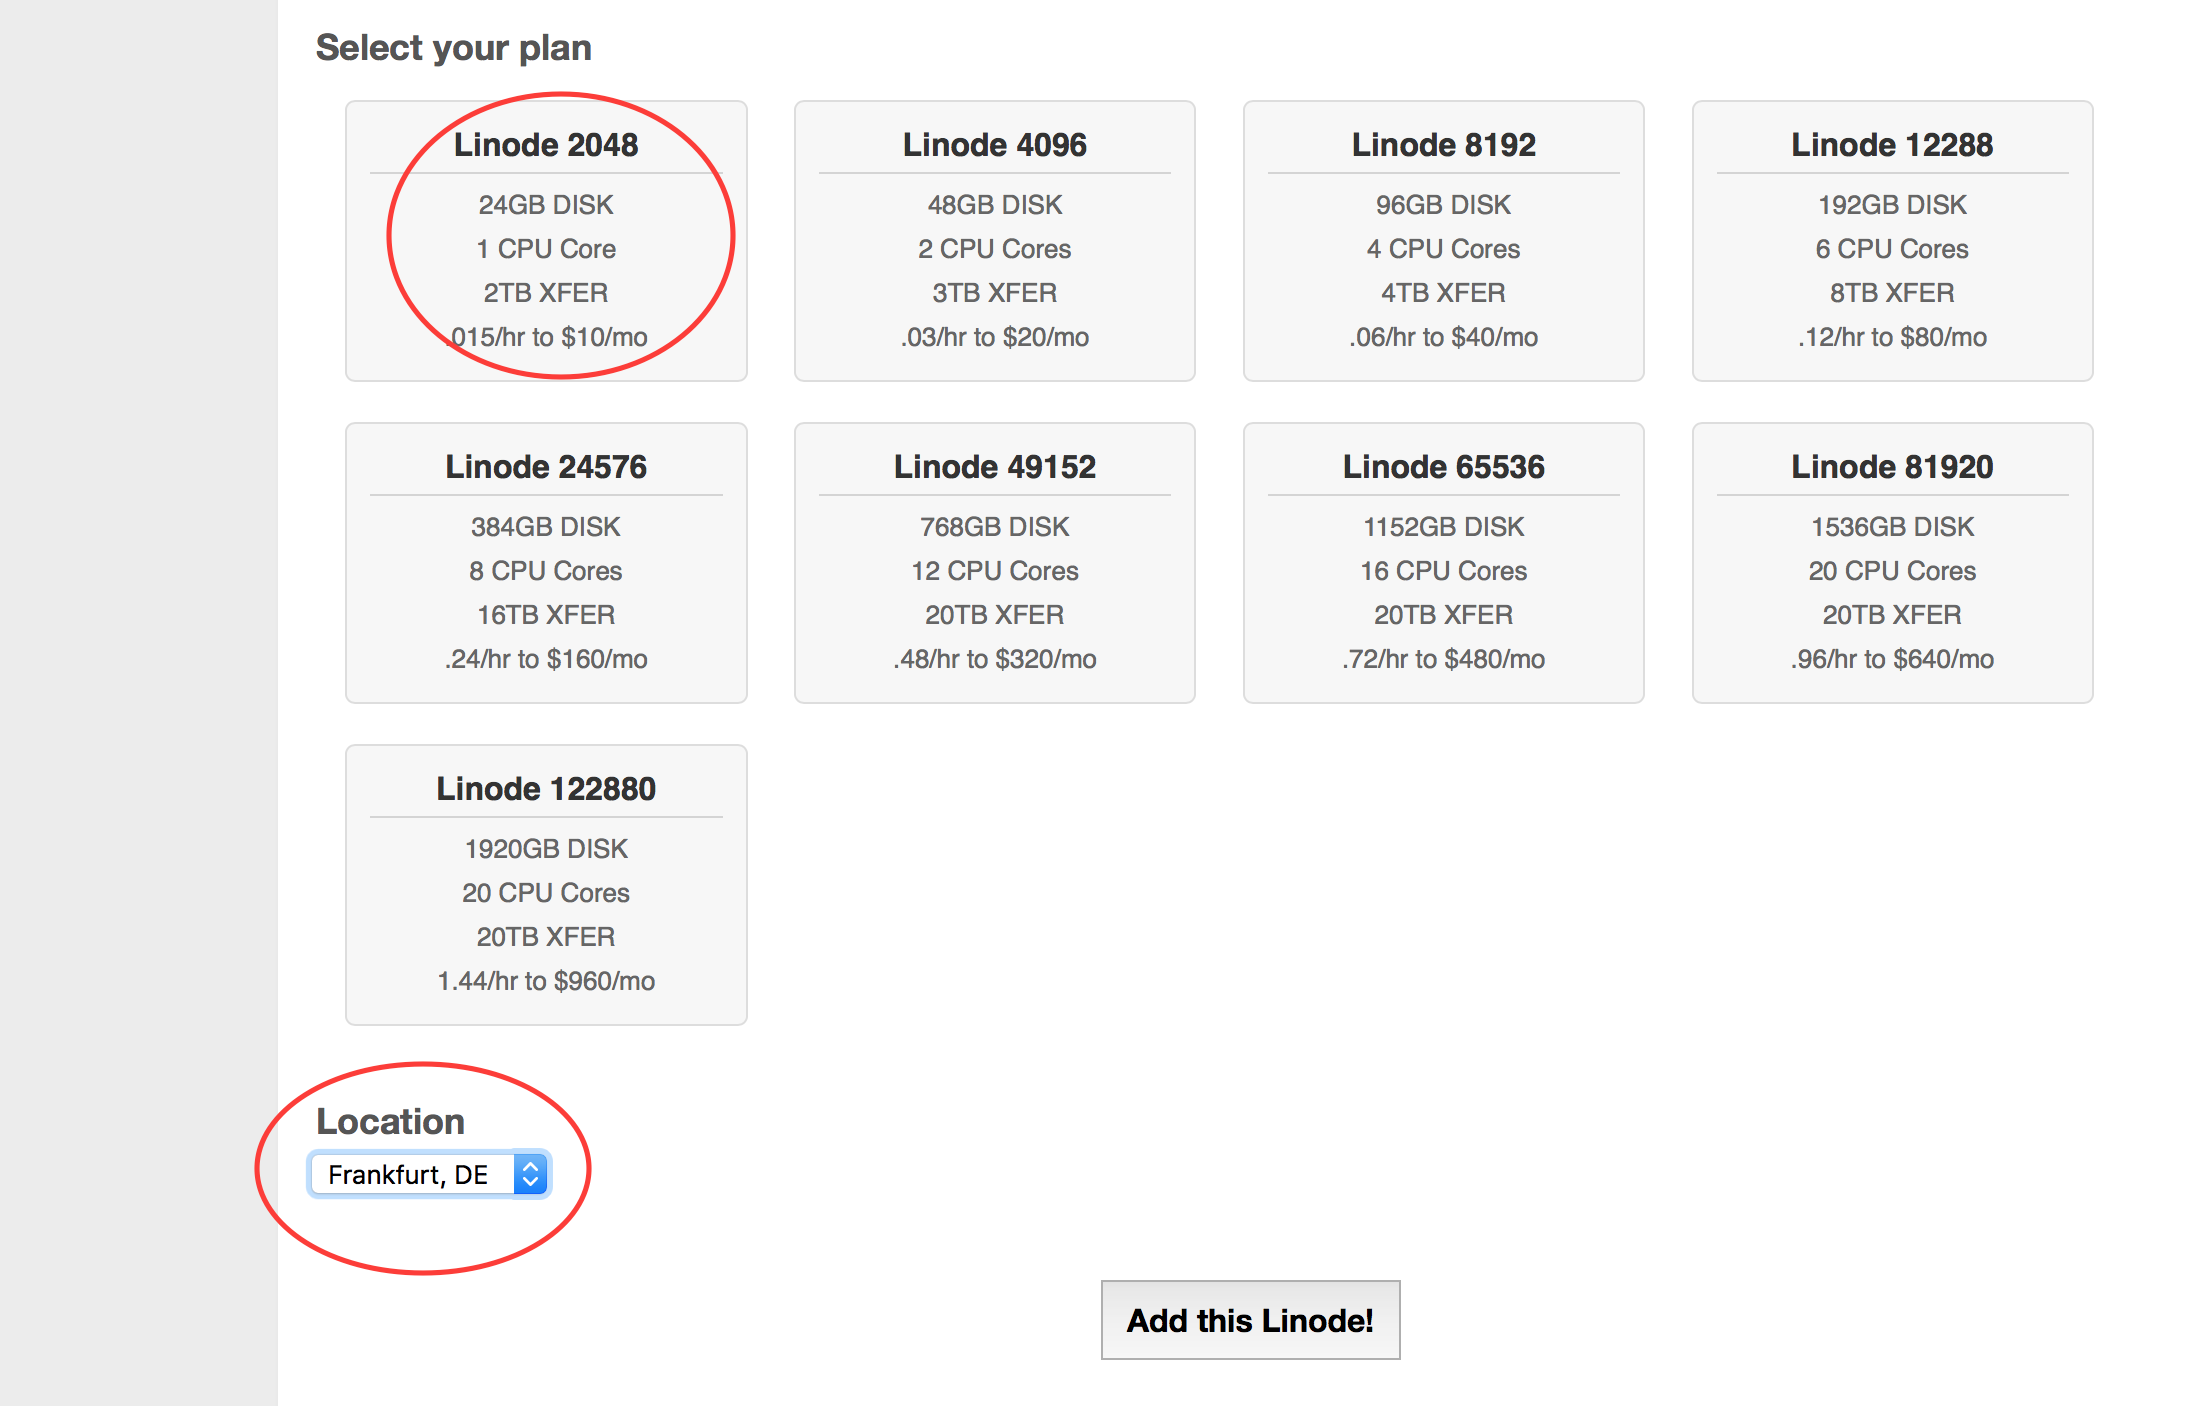
Task: Click the '8 CPU Cores' text
Action: (x=546, y=571)
